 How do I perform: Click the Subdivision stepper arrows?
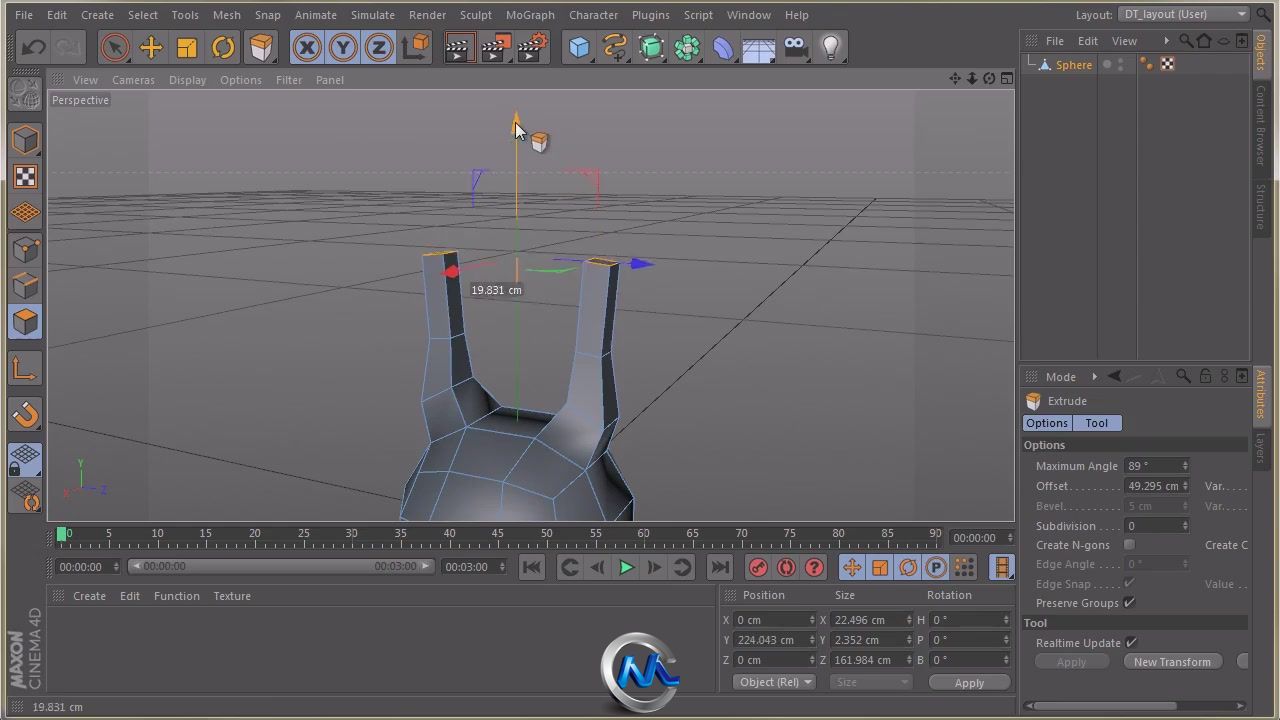[1185, 526]
